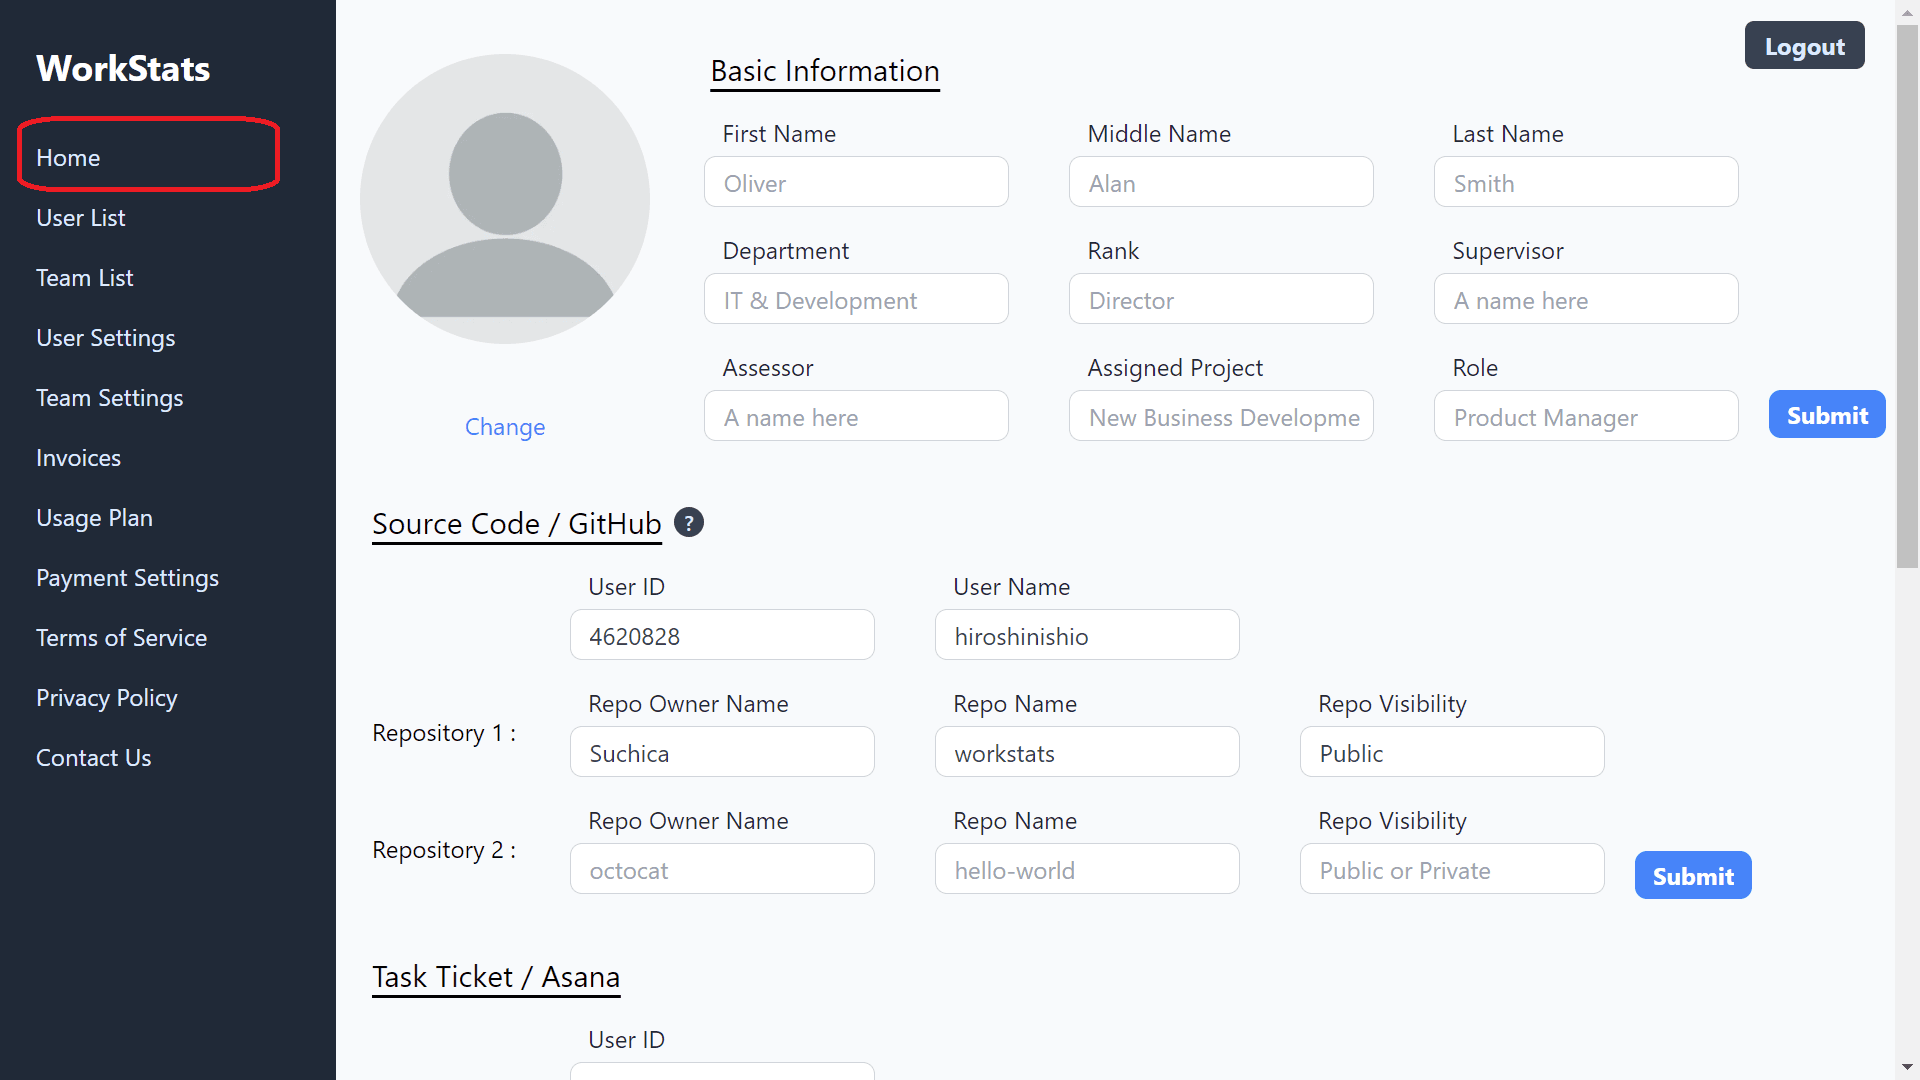Click the Repository 1 label
Image resolution: width=1920 pixels, height=1080 pixels.
point(444,733)
